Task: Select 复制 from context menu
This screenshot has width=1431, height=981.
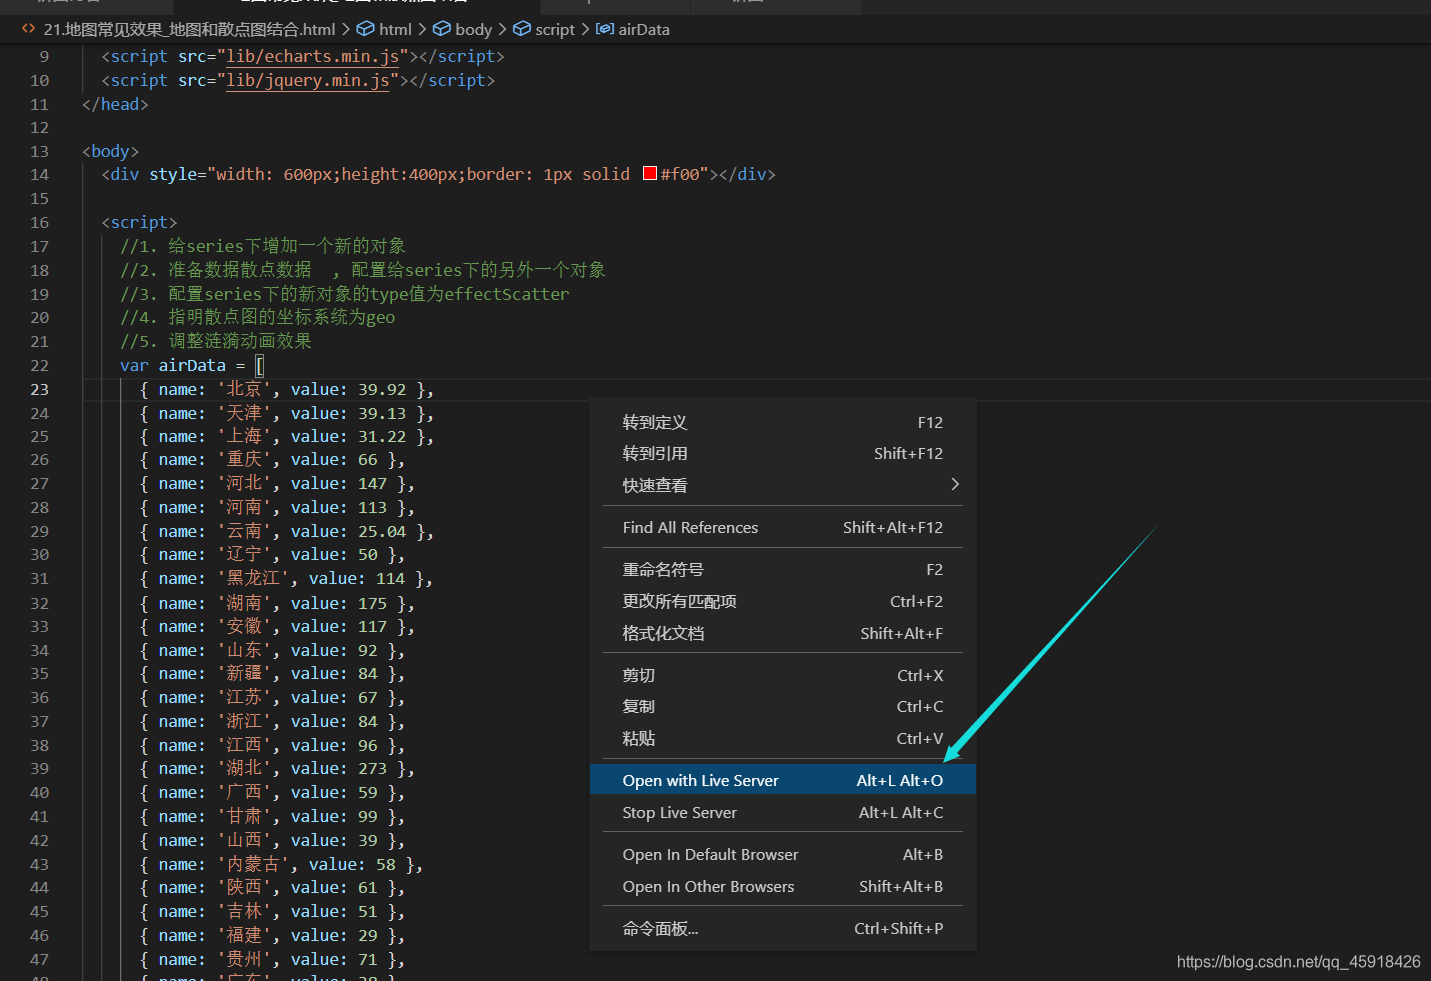Action: 783,706
